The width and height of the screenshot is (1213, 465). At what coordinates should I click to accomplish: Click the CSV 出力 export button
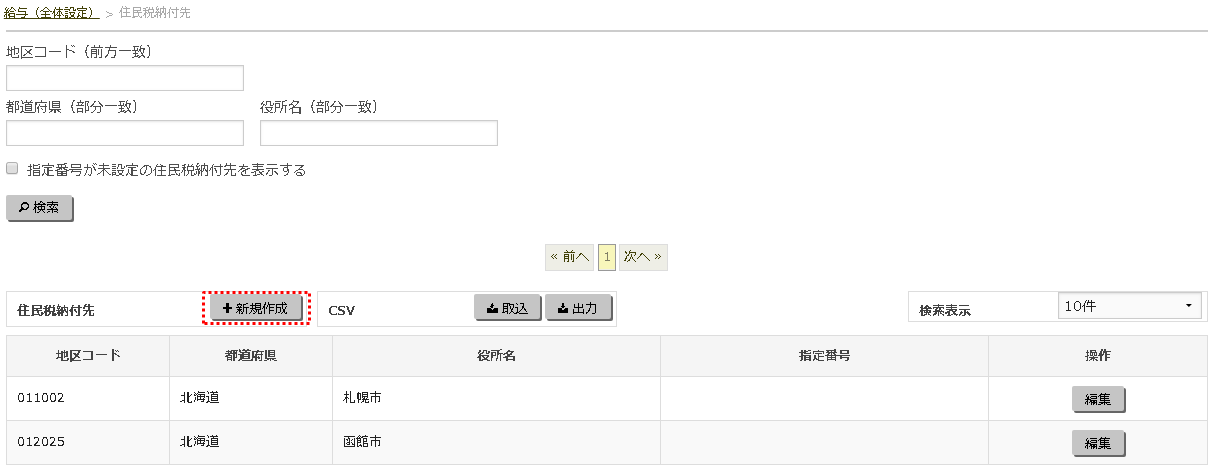(x=578, y=309)
